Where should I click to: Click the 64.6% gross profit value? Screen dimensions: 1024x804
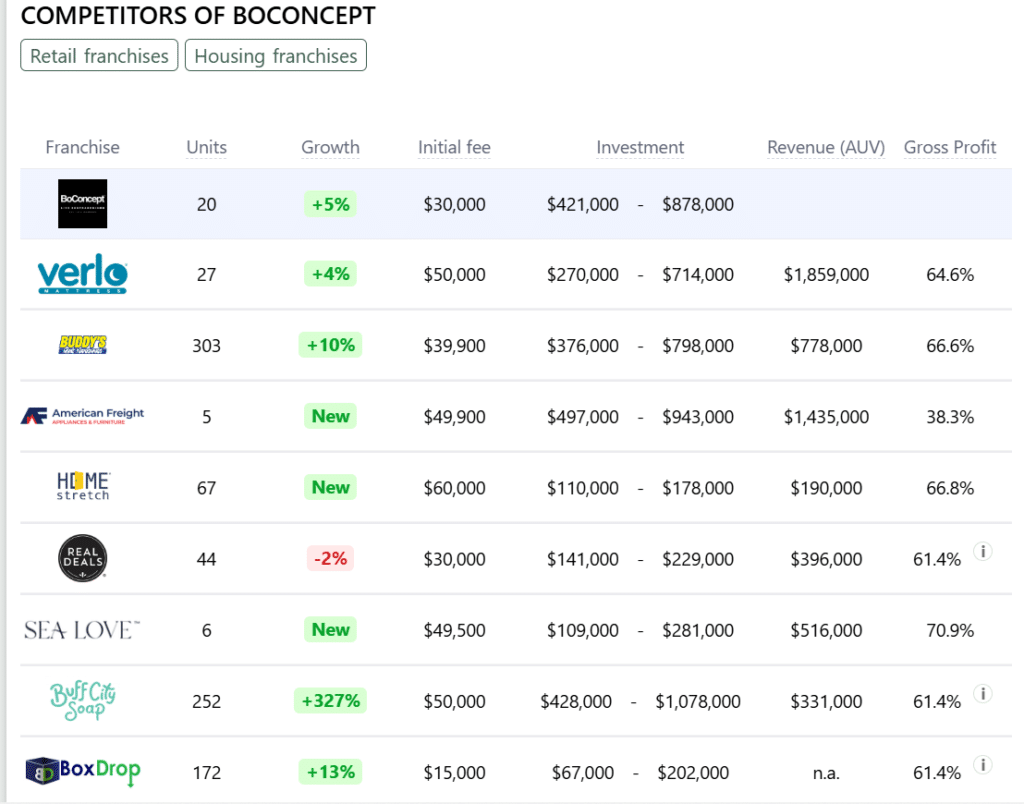tap(950, 274)
